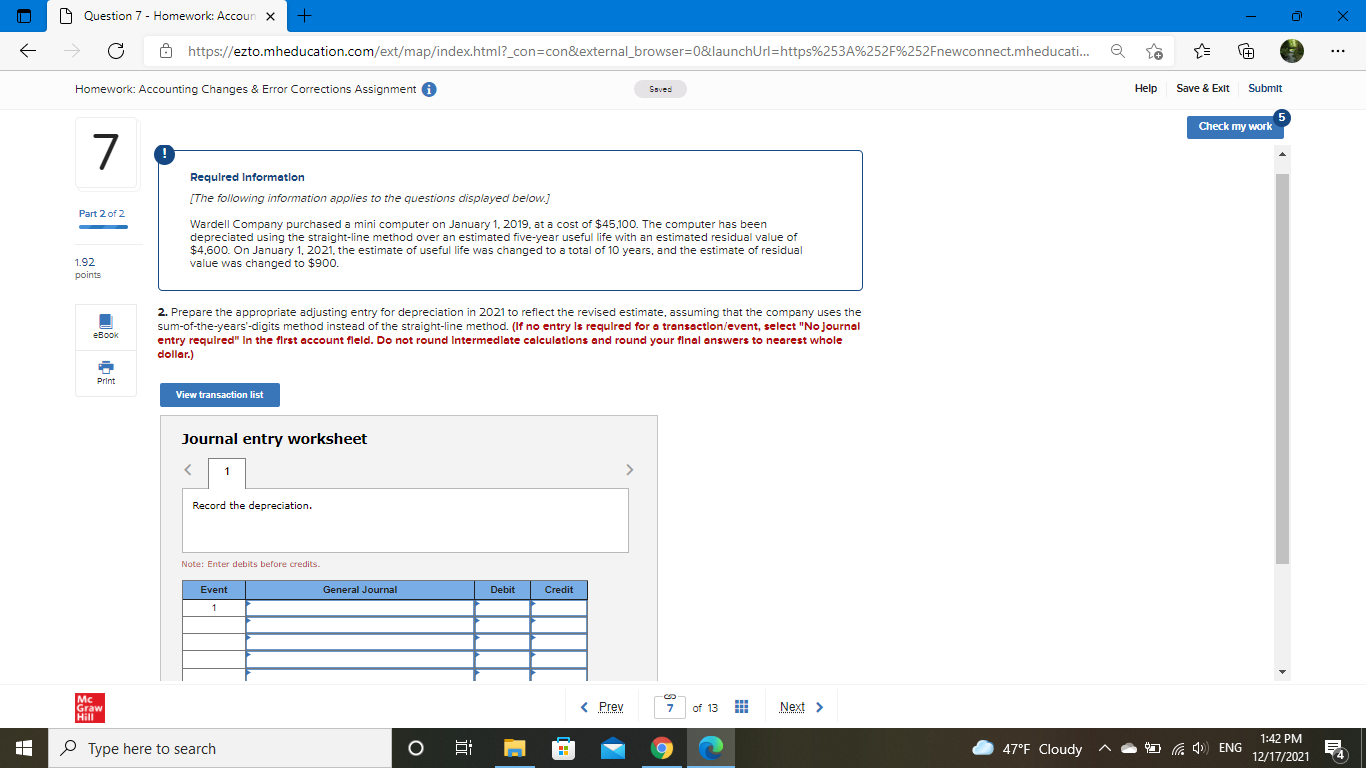
Task: Click the info icon beside the assignment title
Action: pyautogui.click(x=428, y=88)
